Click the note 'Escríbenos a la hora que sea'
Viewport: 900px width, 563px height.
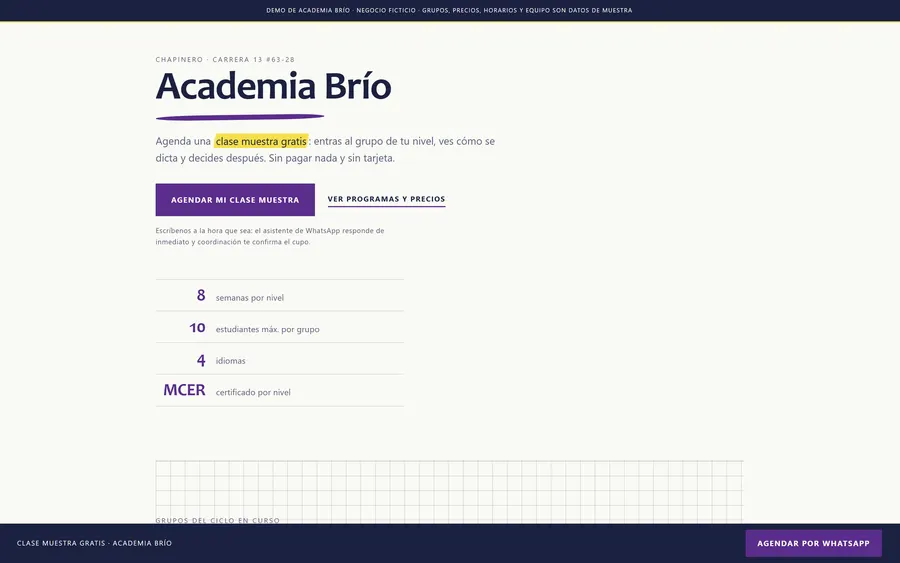tap(270, 236)
